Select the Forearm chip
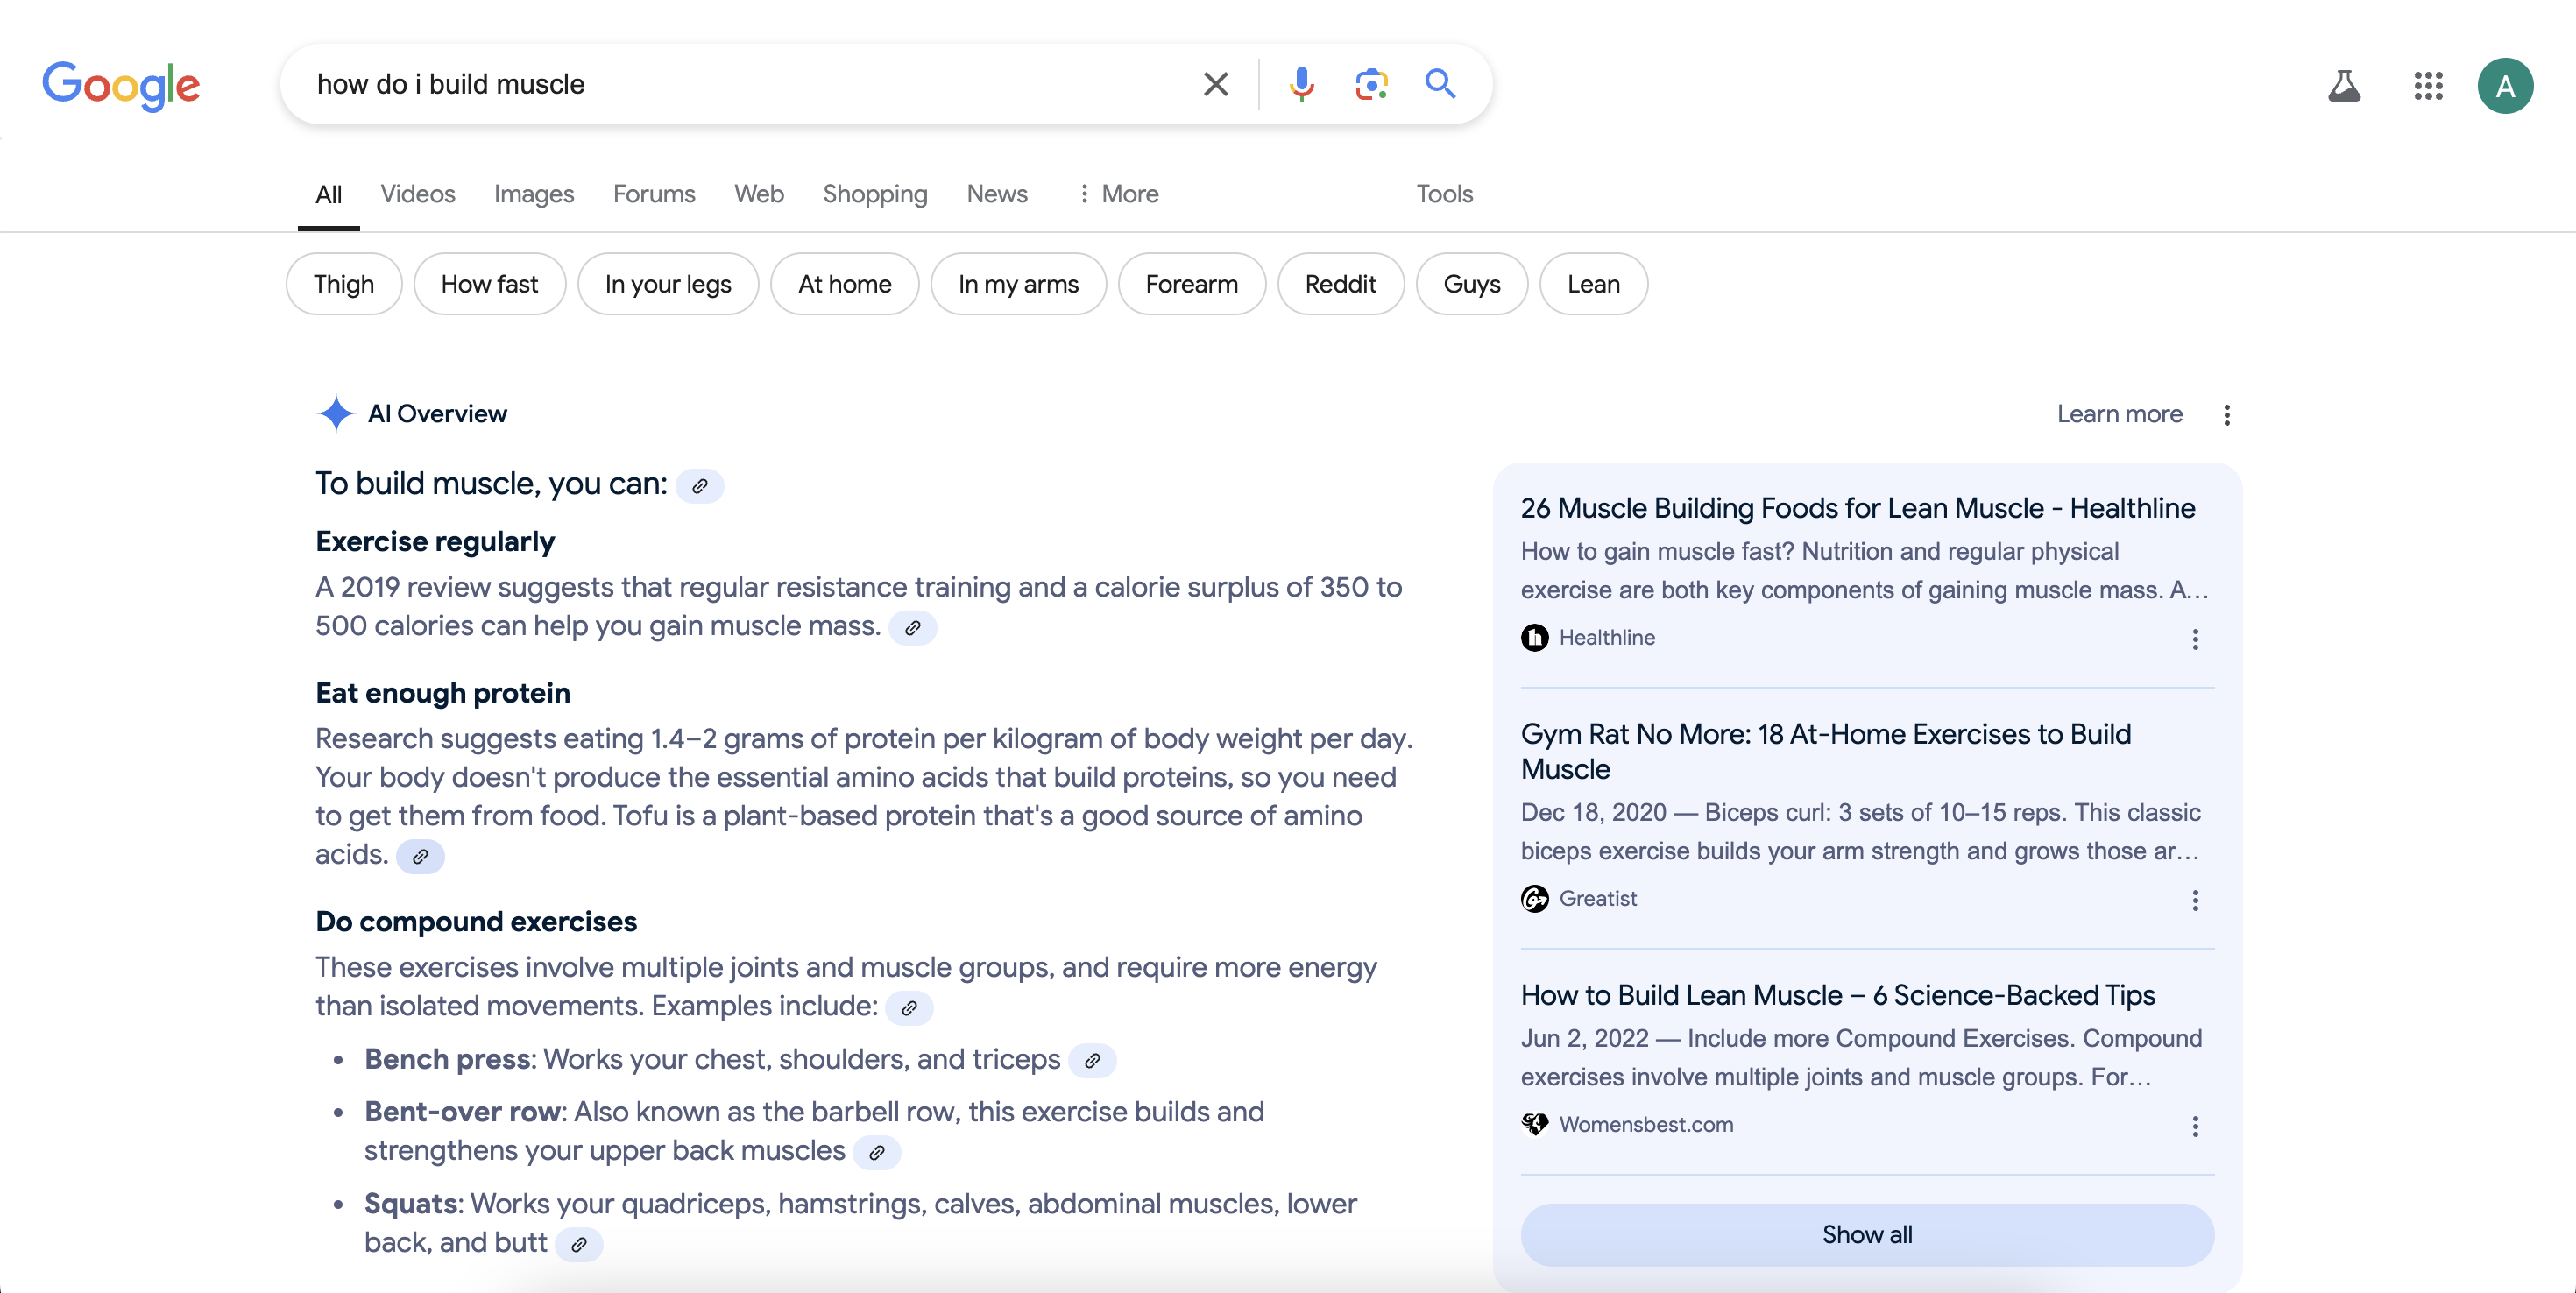 point(1192,284)
